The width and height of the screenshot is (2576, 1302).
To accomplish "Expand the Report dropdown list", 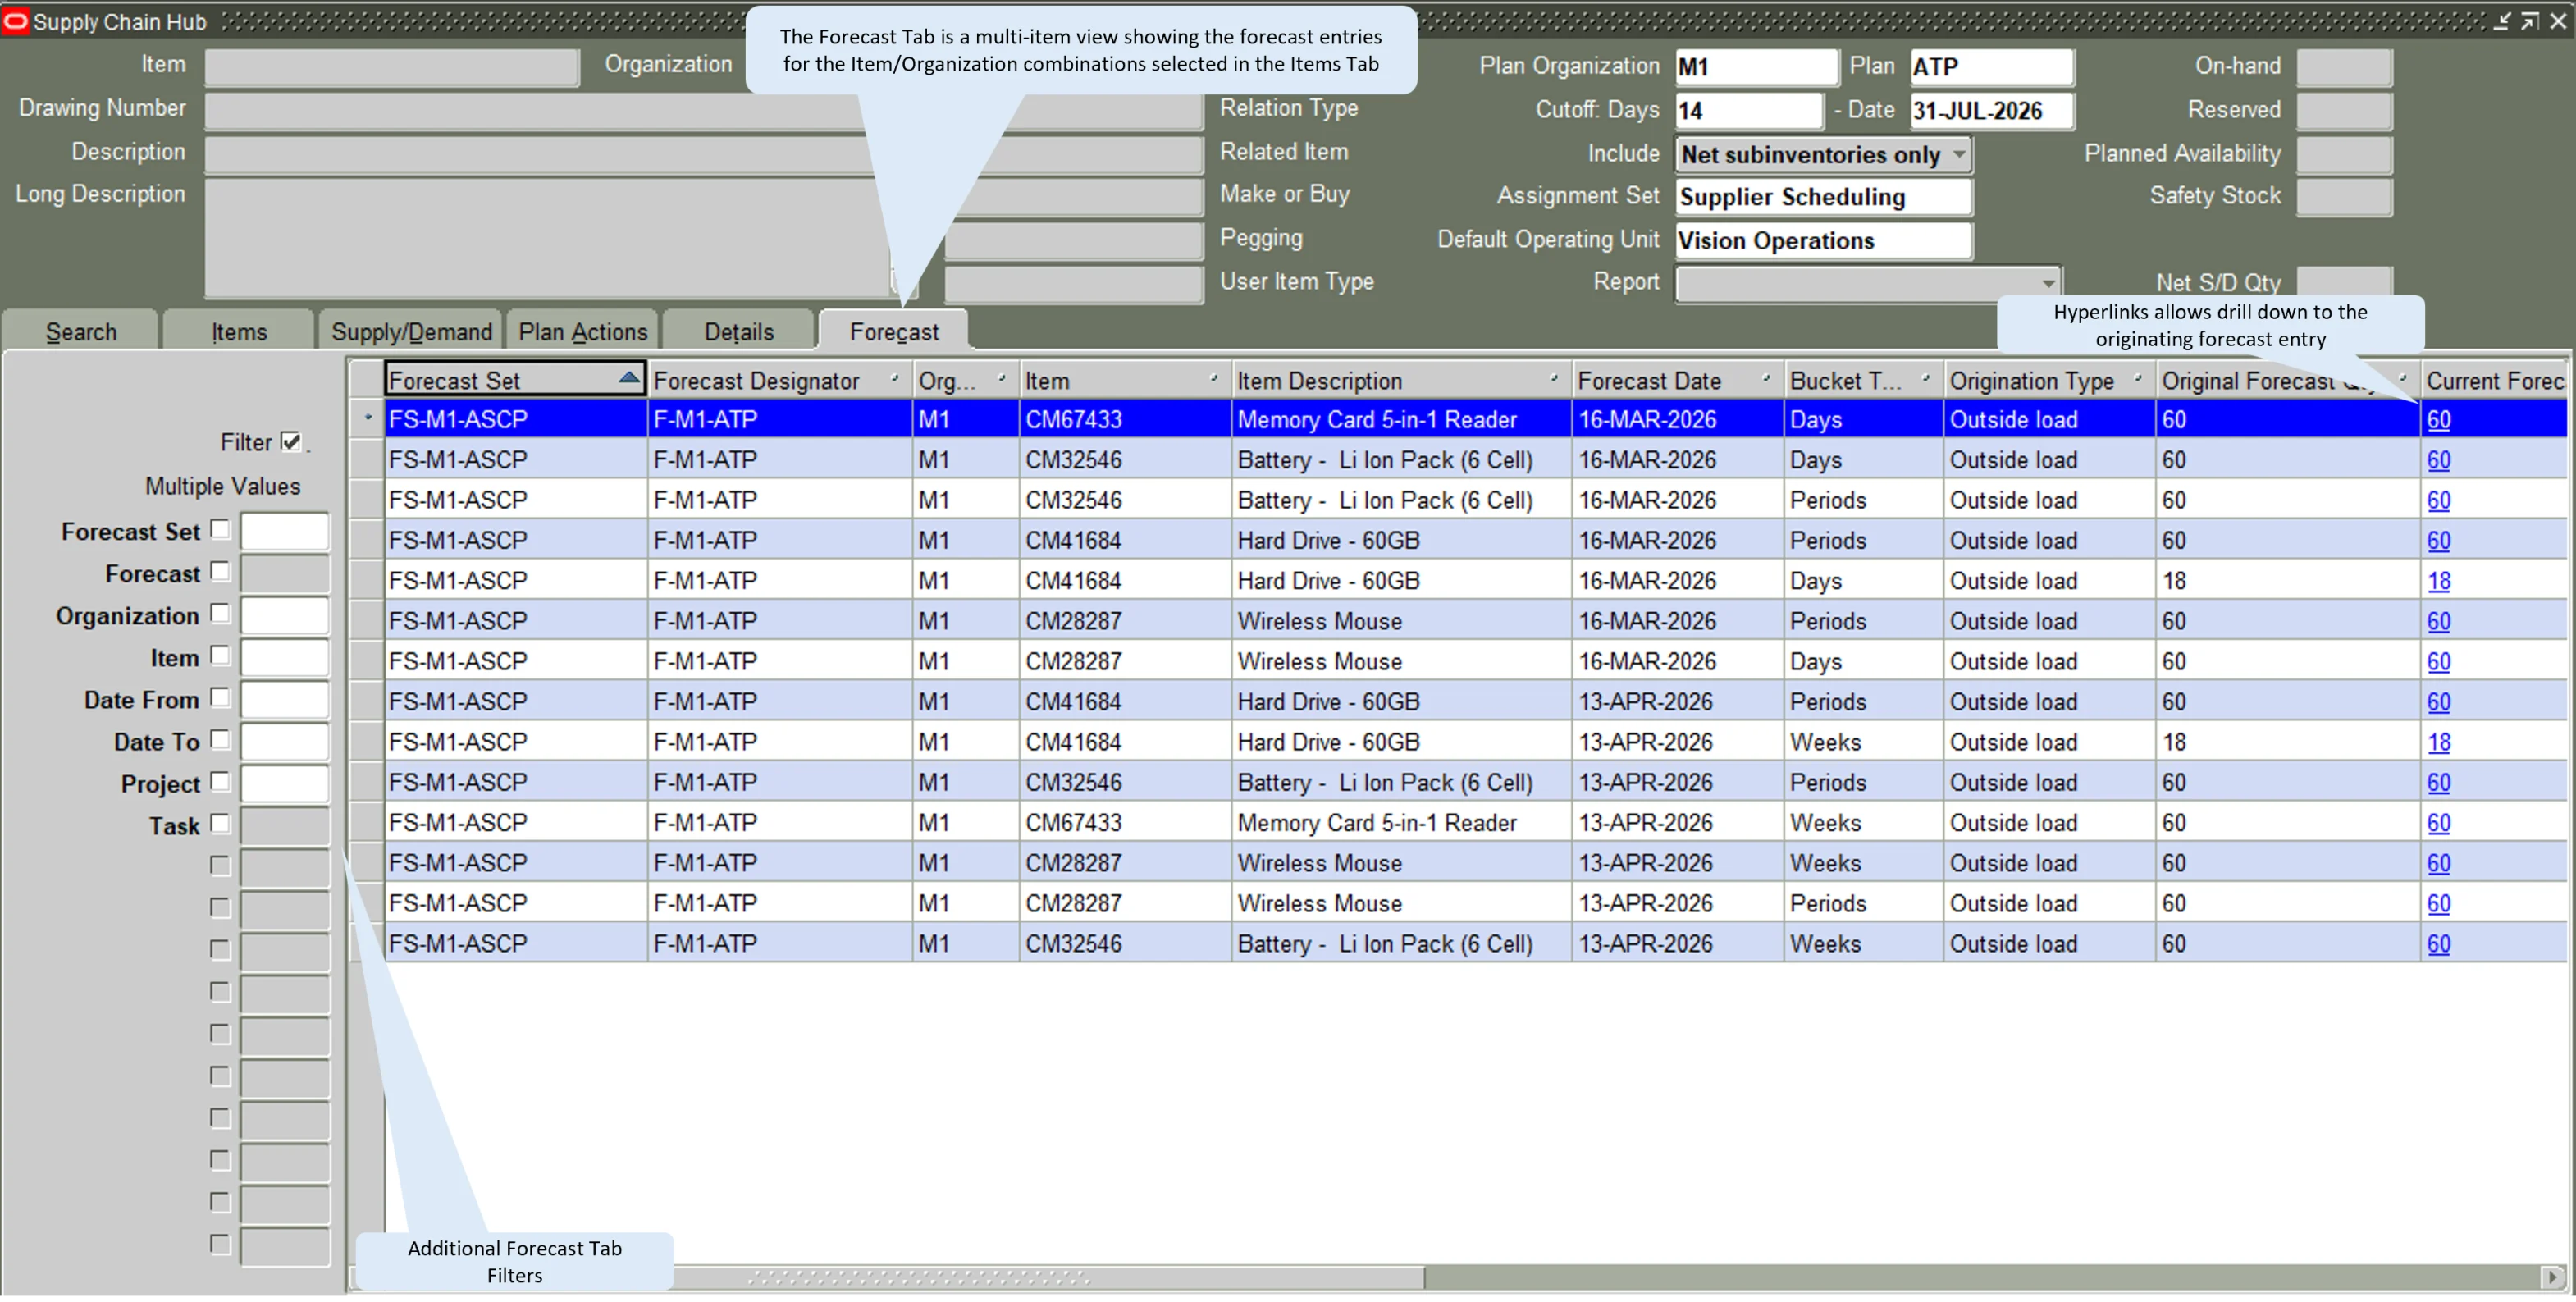I will click(x=2047, y=284).
